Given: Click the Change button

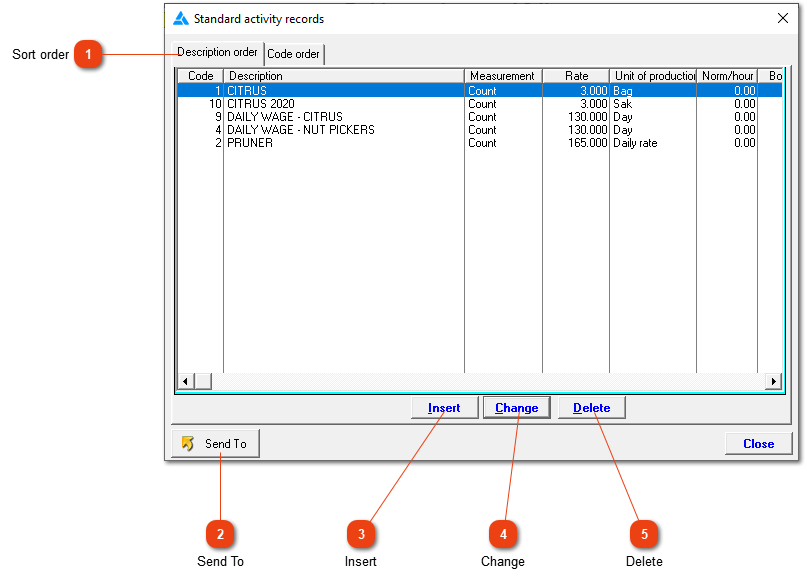Looking at the screenshot, I should tap(517, 408).
